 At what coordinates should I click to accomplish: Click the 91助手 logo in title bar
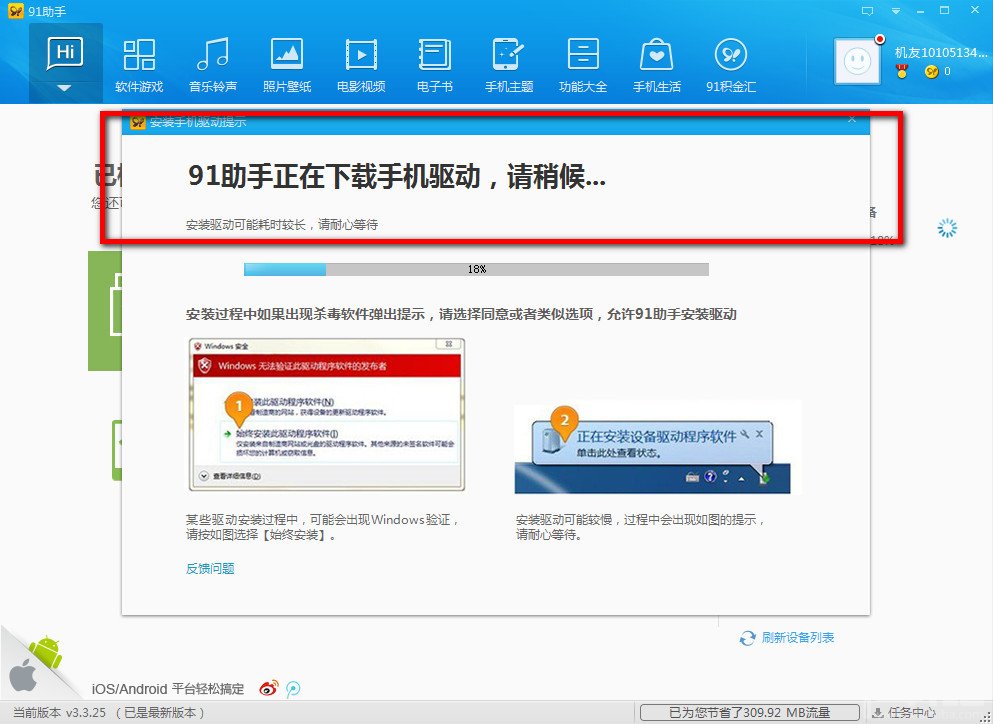coord(15,11)
